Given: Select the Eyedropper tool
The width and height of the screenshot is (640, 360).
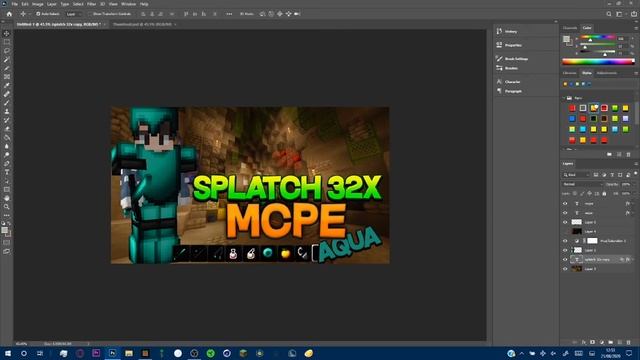Looking at the screenshot, I should point(7,85).
